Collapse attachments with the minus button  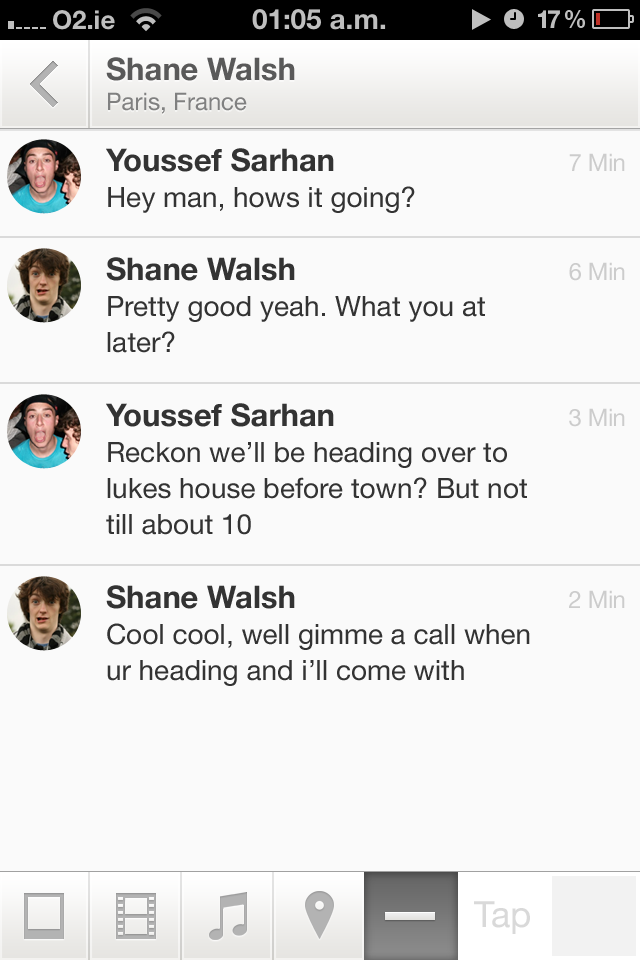(410, 915)
